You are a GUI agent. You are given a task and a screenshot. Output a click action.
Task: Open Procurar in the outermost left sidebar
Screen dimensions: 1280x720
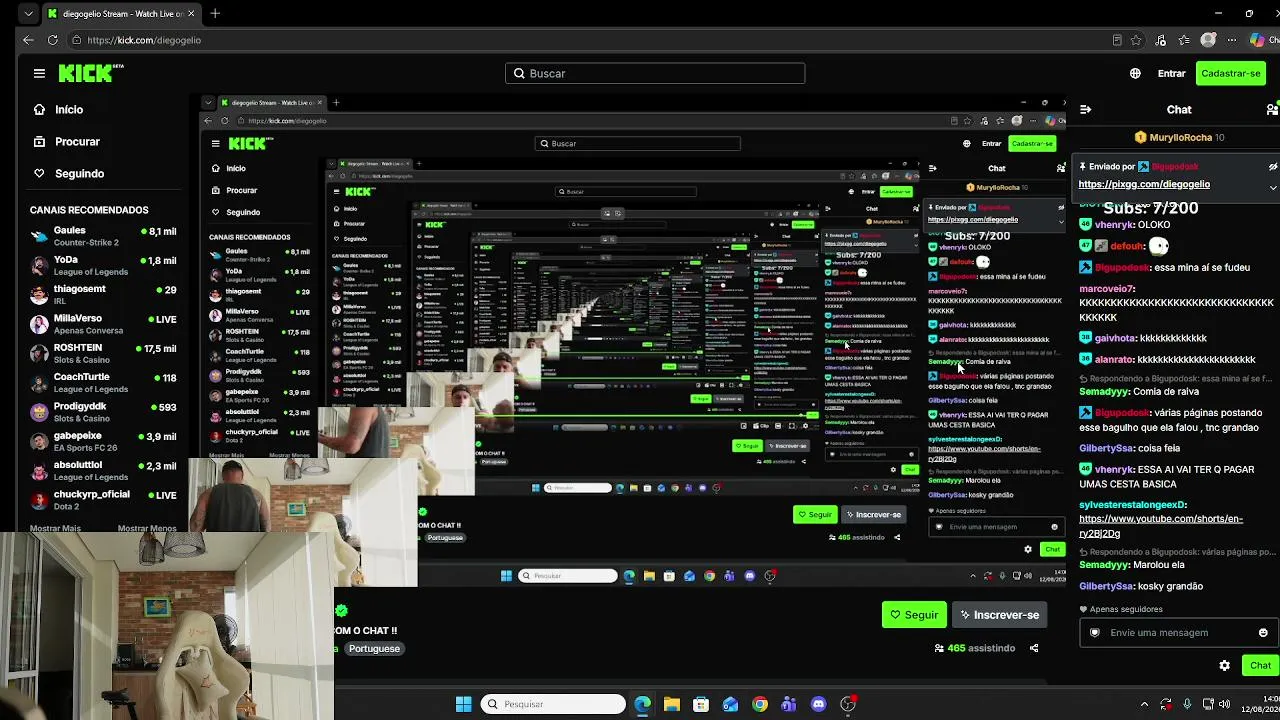[x=77, y=142]
